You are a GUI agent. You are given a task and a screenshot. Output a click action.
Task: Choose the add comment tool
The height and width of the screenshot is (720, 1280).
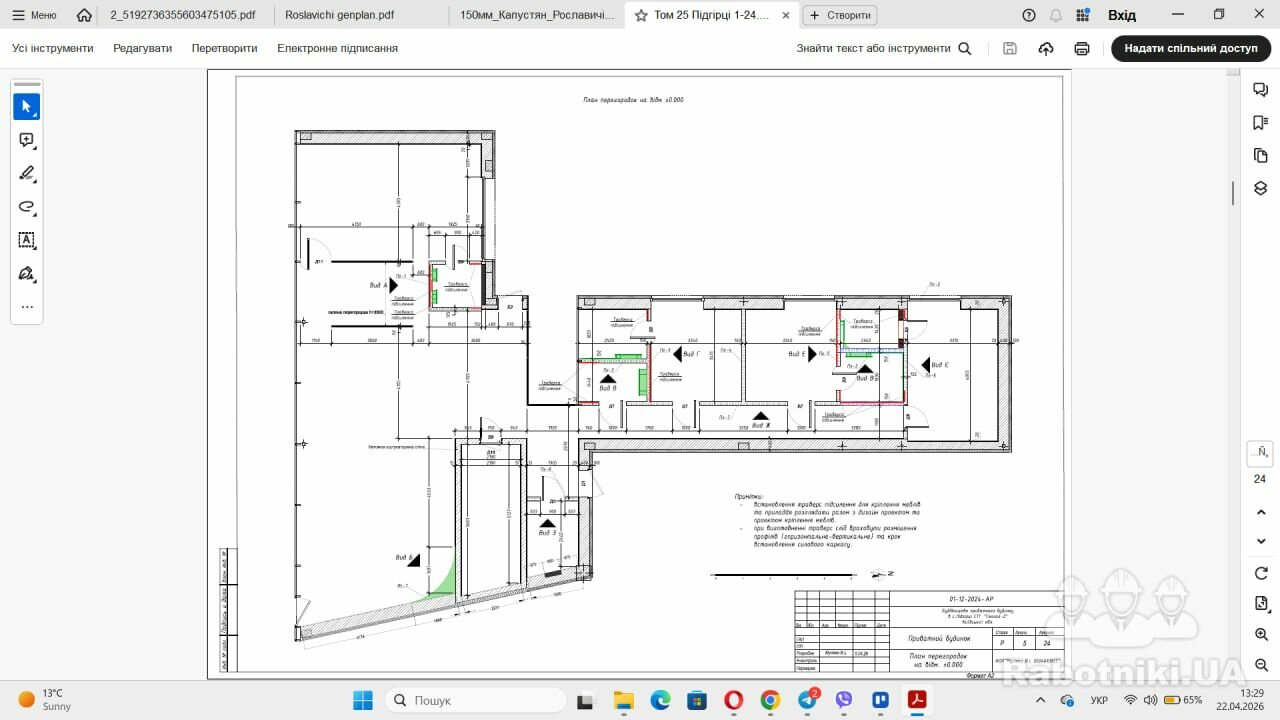pos(27,140)
